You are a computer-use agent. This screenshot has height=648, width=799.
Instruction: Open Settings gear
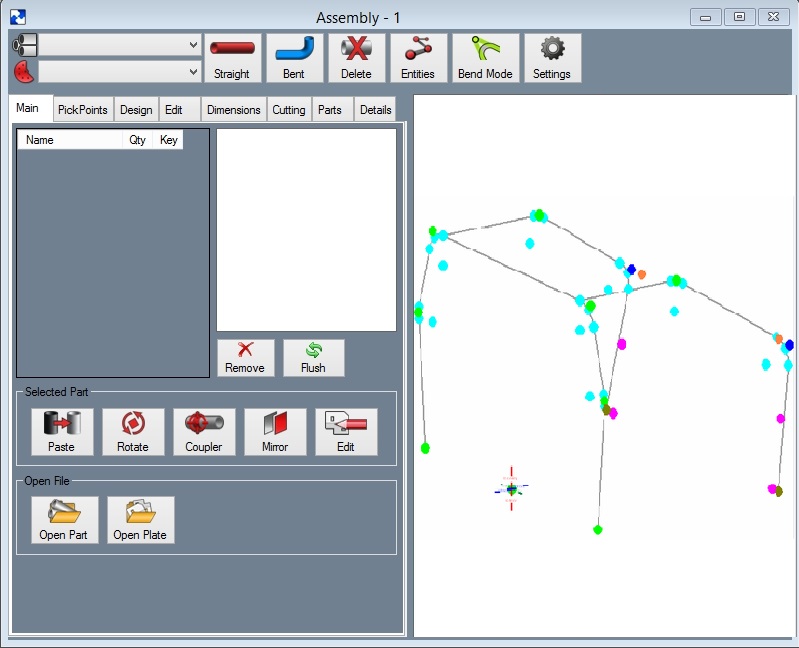pos(552,58)
